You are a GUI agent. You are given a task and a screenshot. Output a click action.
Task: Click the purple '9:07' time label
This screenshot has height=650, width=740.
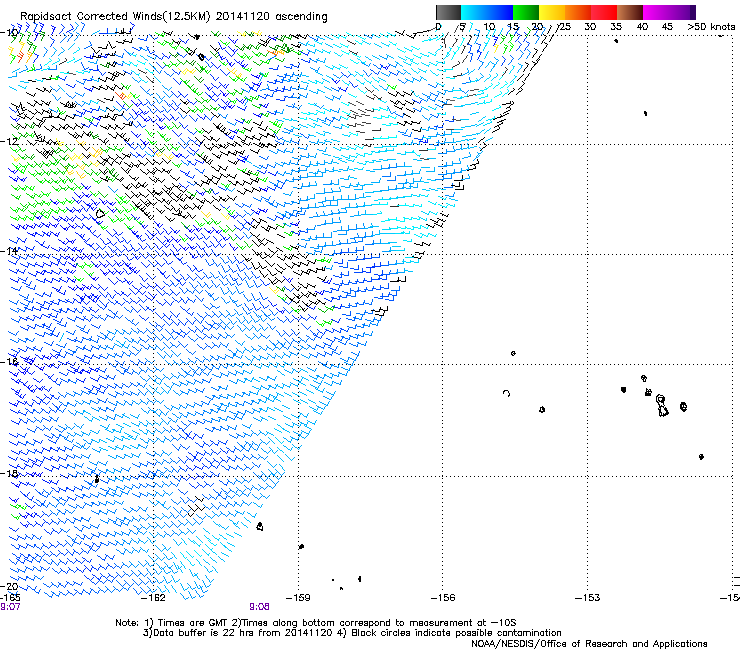10,607
